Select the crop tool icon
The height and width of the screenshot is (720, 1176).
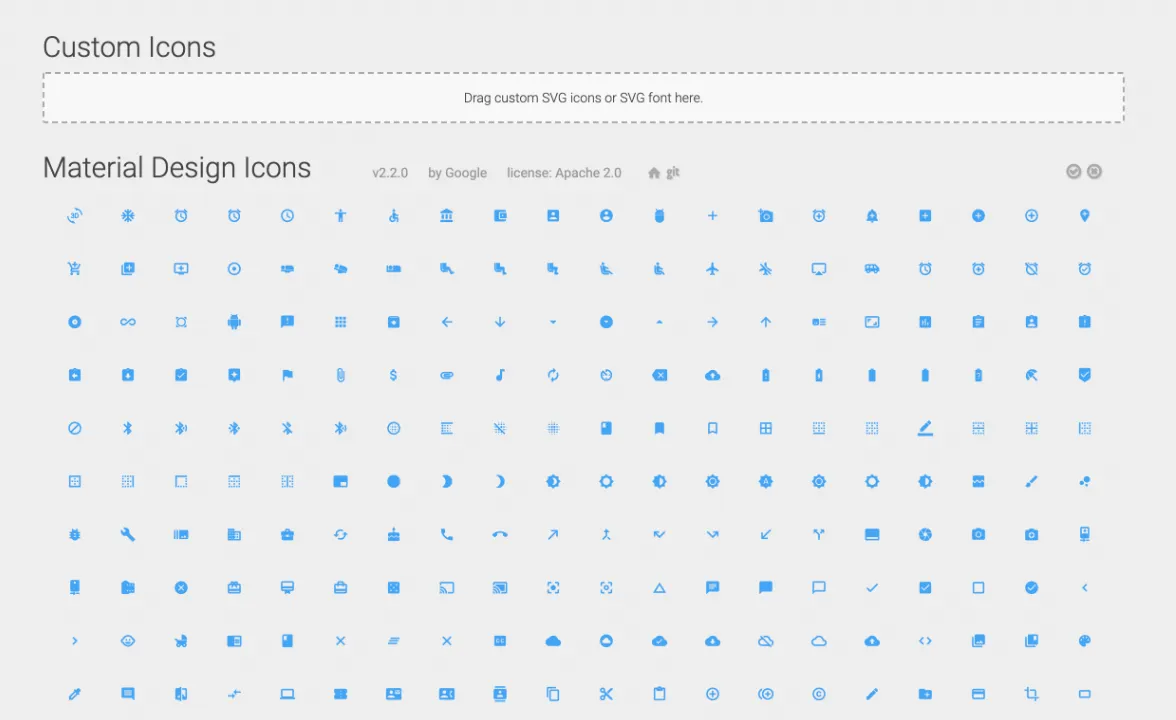tap(1031, 694)
